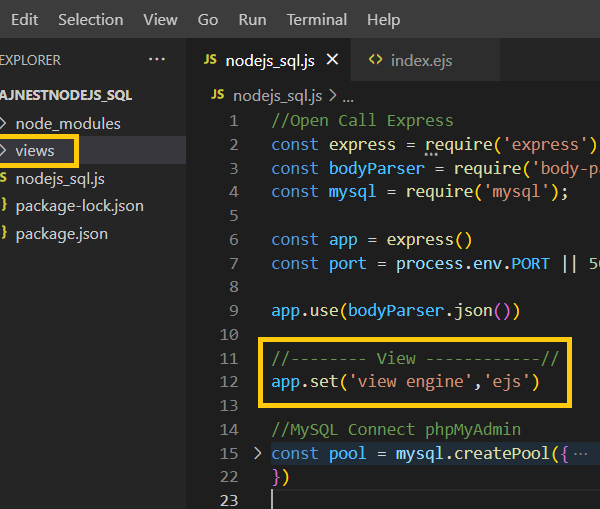Screen dimensions: 600x509
Task: Place cursor on the app.set 'view engine' line
Action: 405,382
